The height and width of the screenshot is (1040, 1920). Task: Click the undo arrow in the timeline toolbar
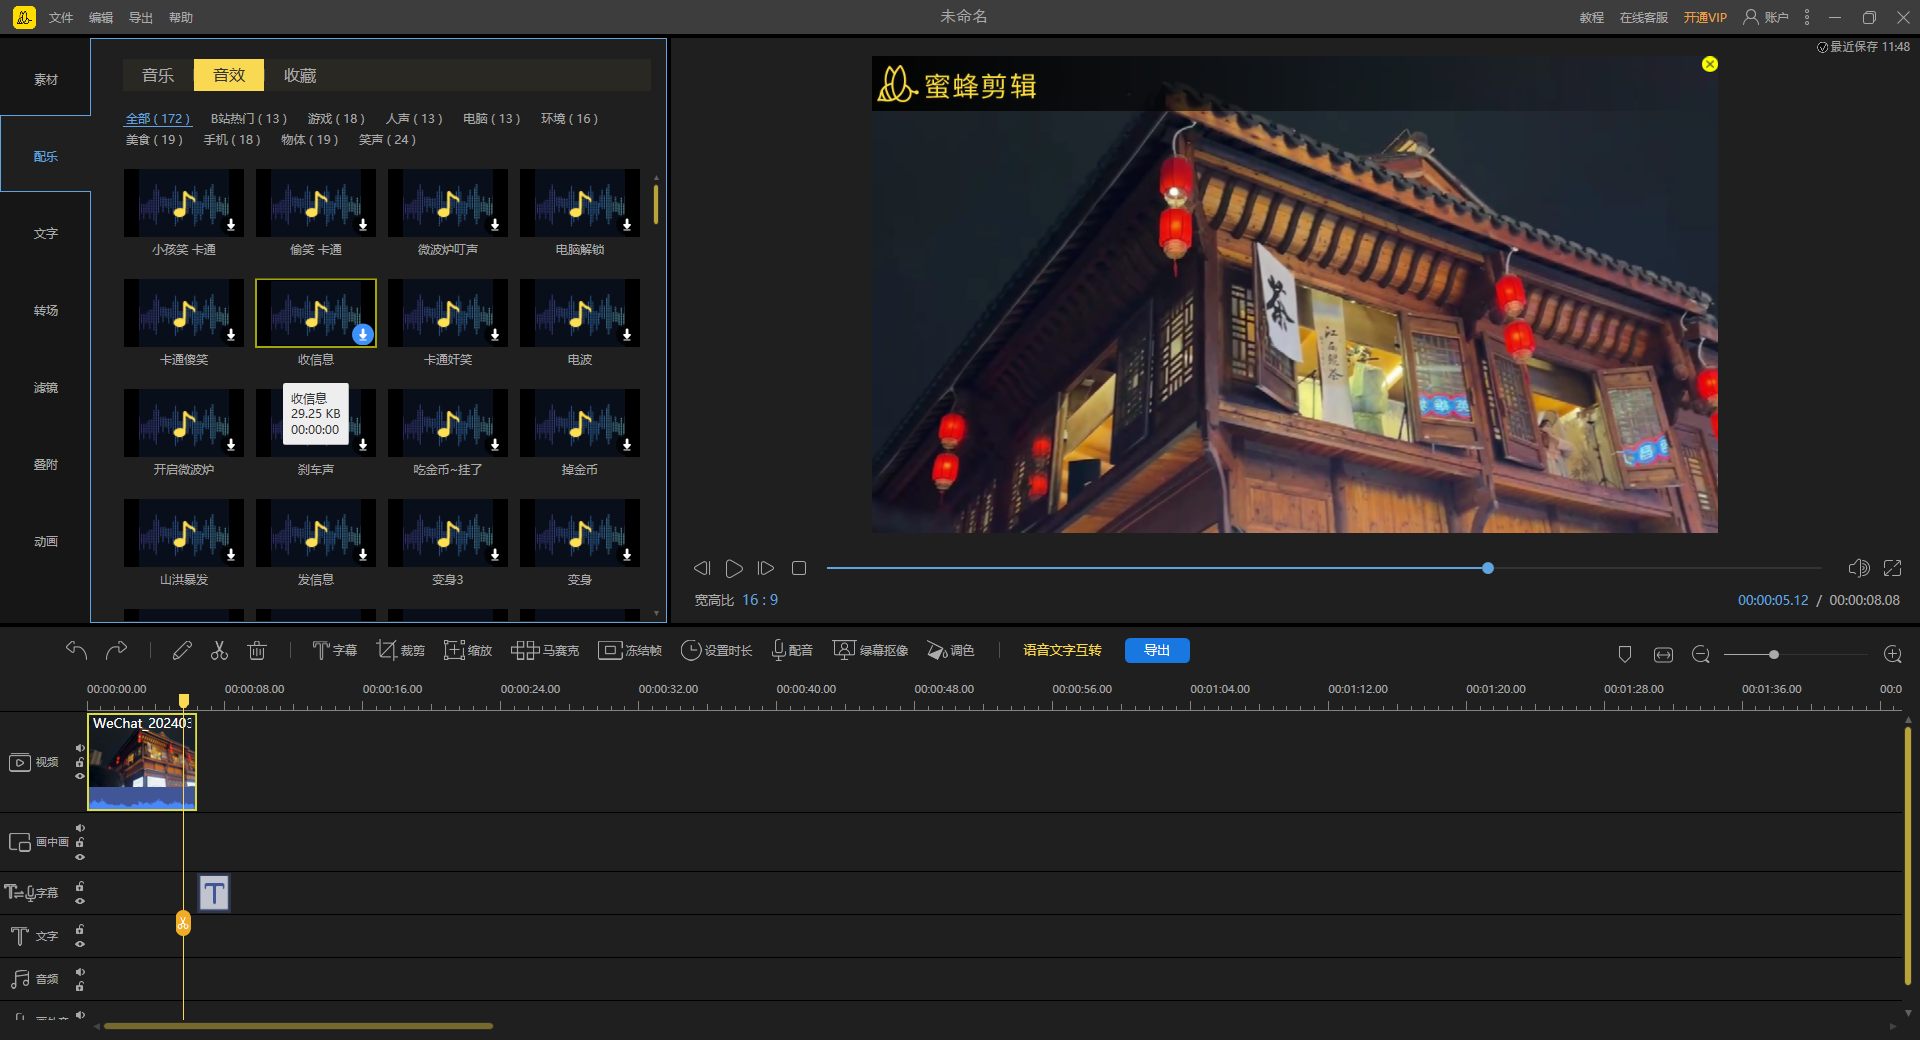coord(76,651)
